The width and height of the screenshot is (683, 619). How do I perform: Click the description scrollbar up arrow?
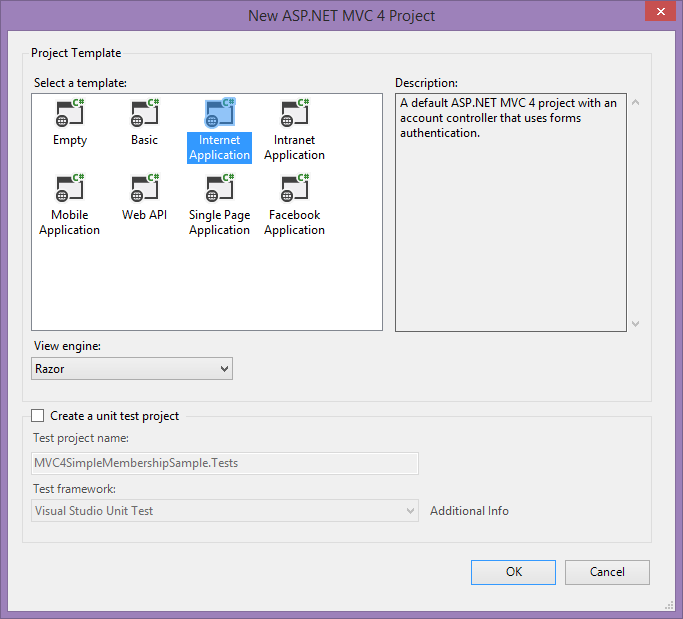click(x=635, y=102)
